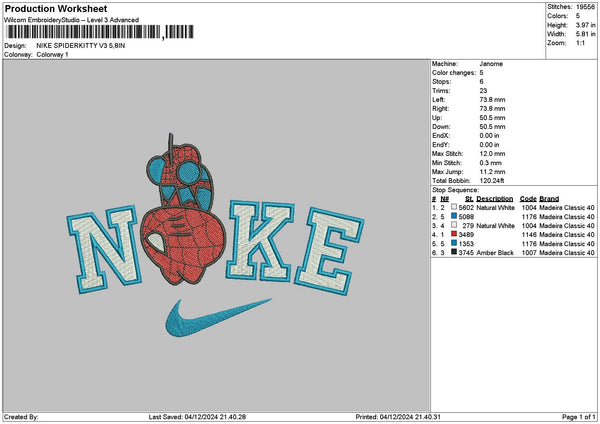The image size is (600, 424).
Task: Click the 'Page 1 of 1' indicator
Action: (x=579, y=417)
